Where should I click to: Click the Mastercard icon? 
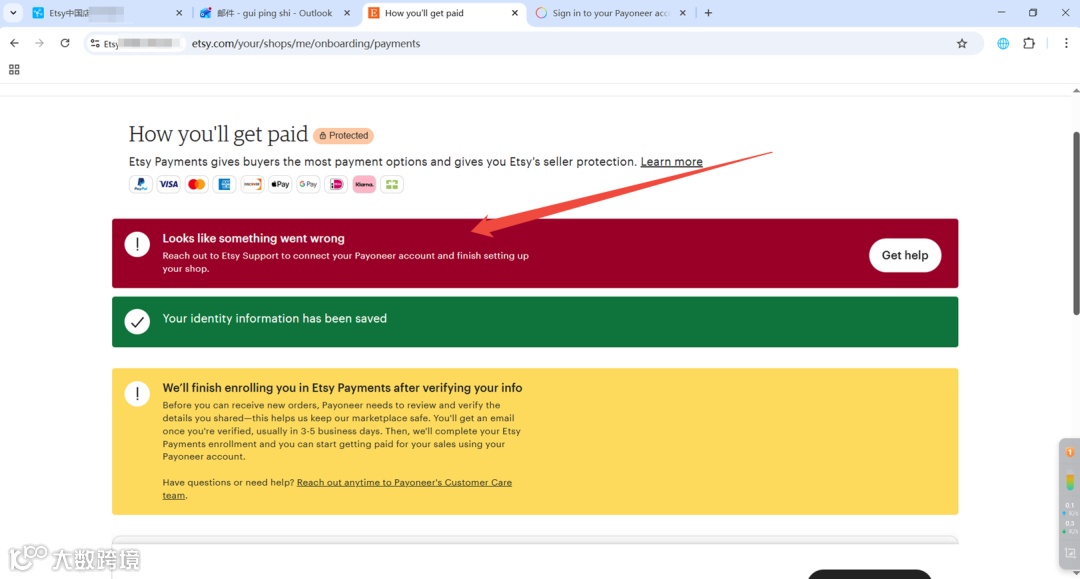[x=196, y=184]
